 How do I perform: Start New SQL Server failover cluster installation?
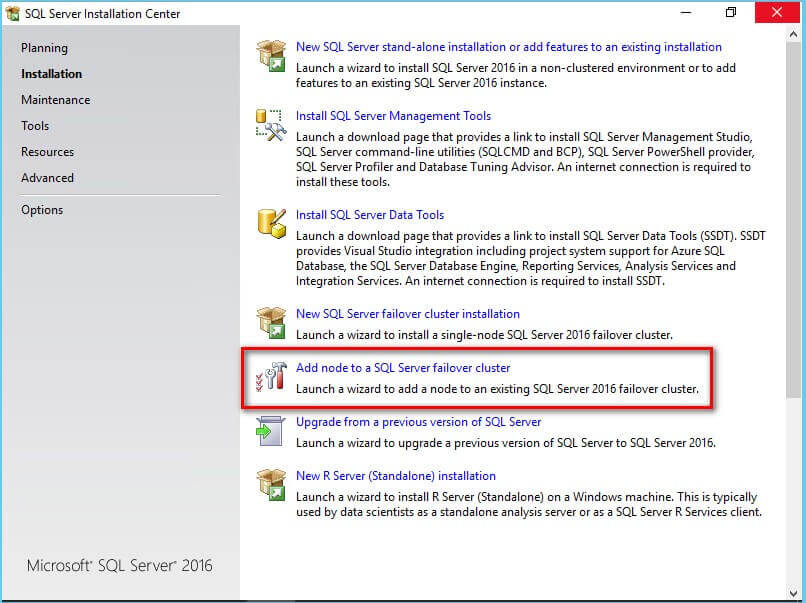(x=408, y=314)
